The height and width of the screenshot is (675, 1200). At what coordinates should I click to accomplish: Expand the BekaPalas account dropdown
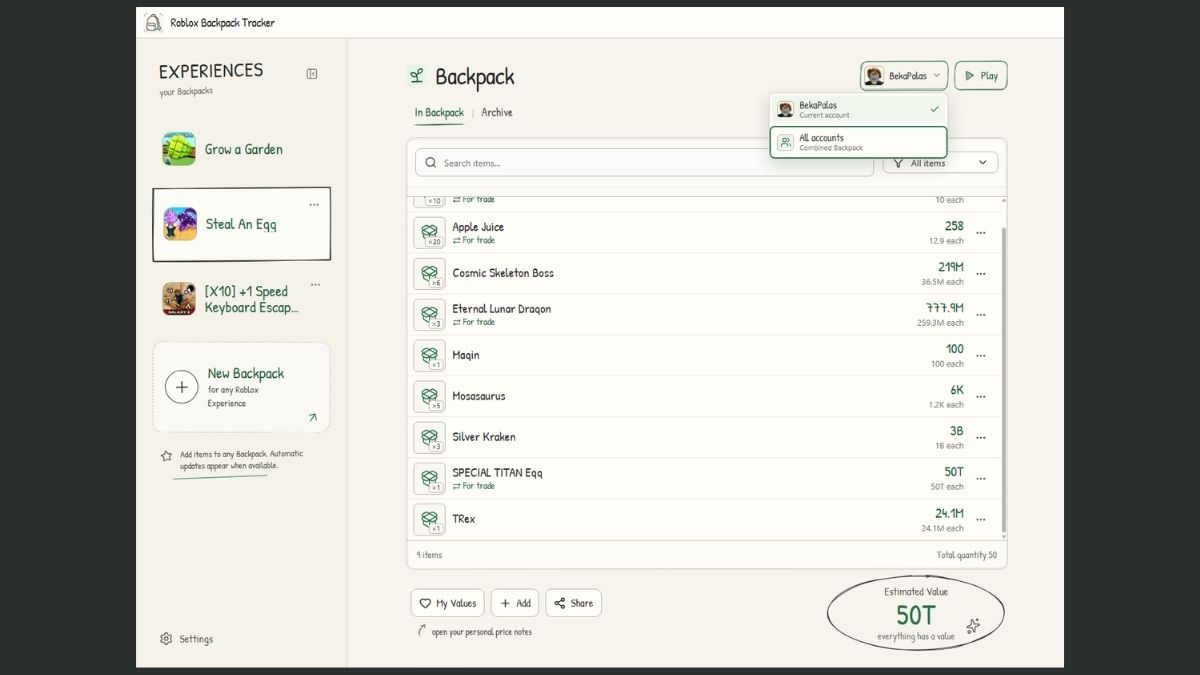[x=904, y=76]
